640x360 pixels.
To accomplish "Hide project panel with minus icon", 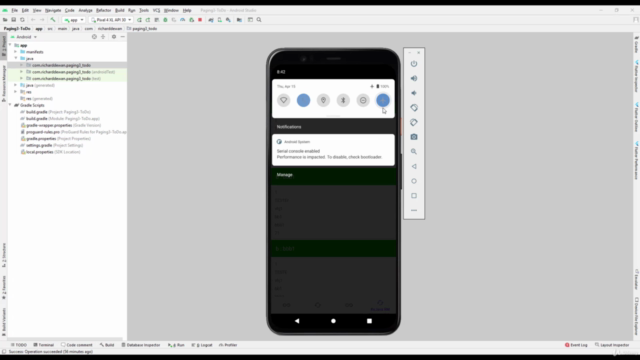I will coord(122,37).
